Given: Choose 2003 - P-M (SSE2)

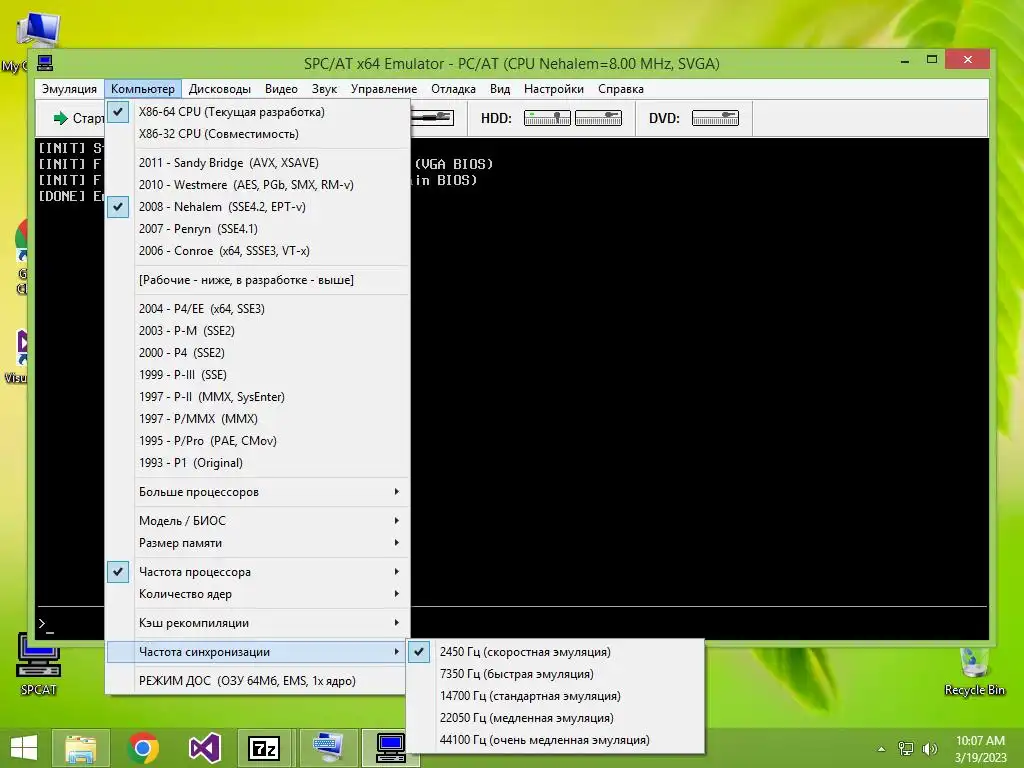Looking at the screenshot, I should coord(257,330).
